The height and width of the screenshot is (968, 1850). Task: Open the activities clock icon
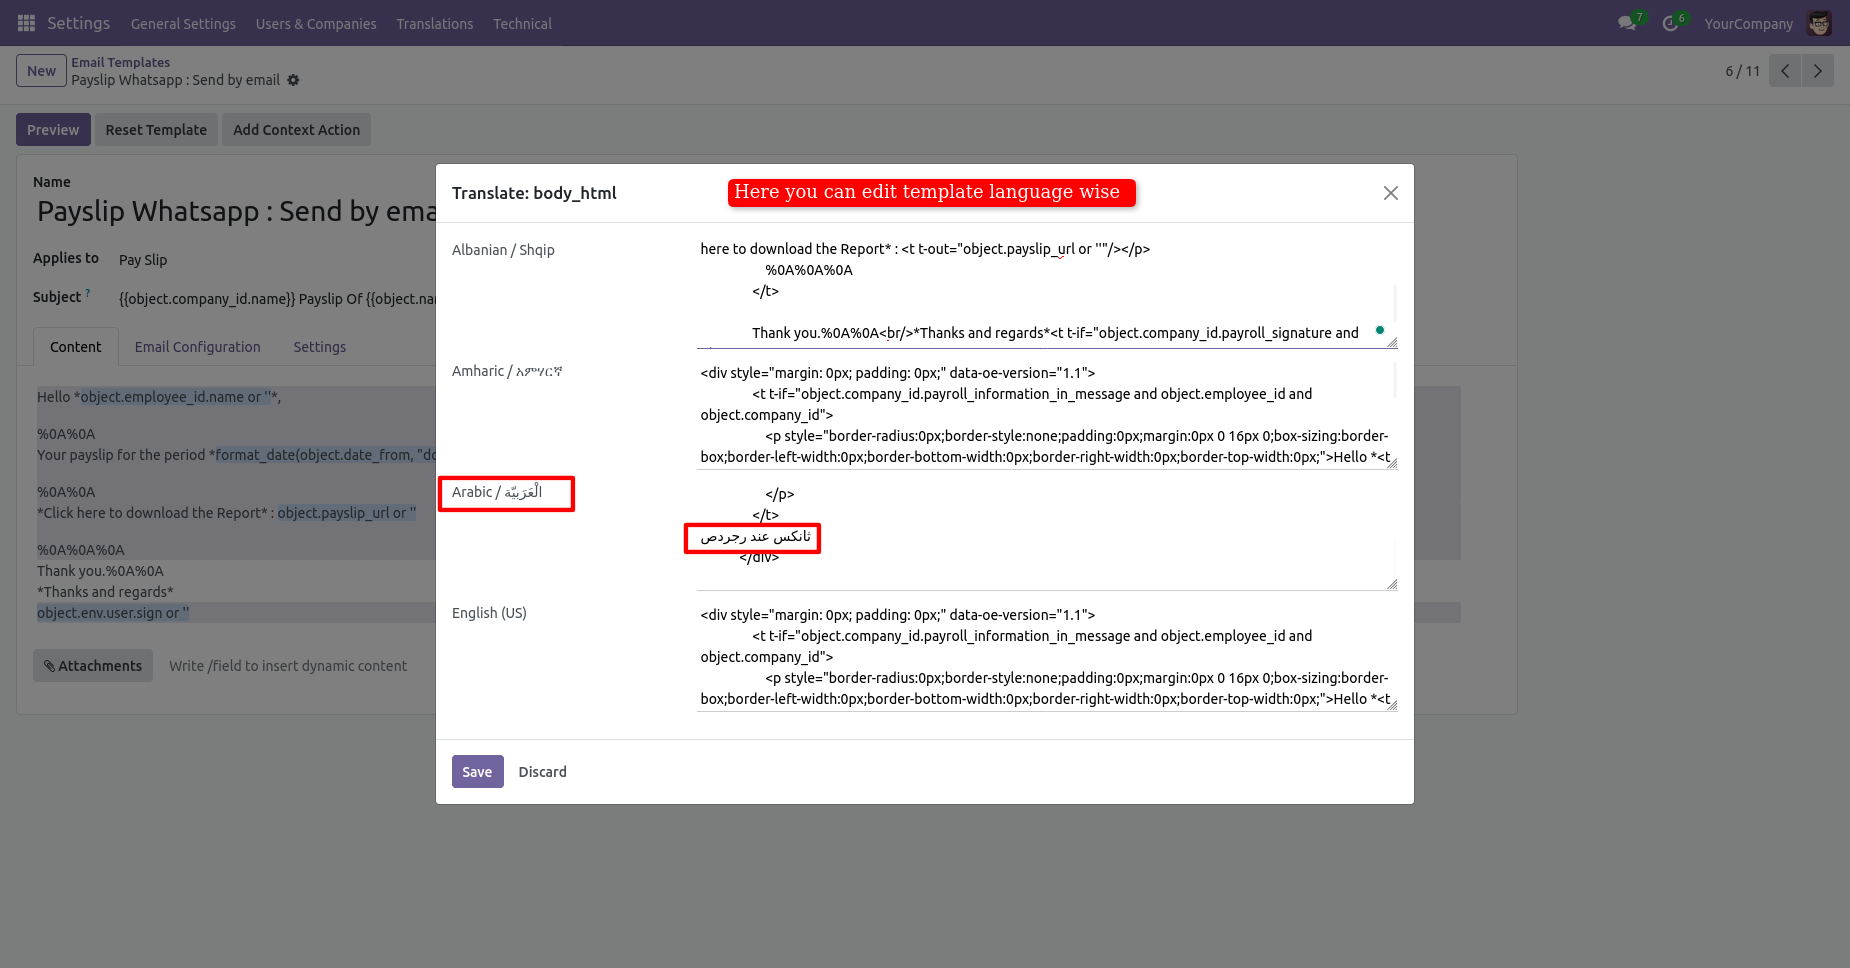1670,23
